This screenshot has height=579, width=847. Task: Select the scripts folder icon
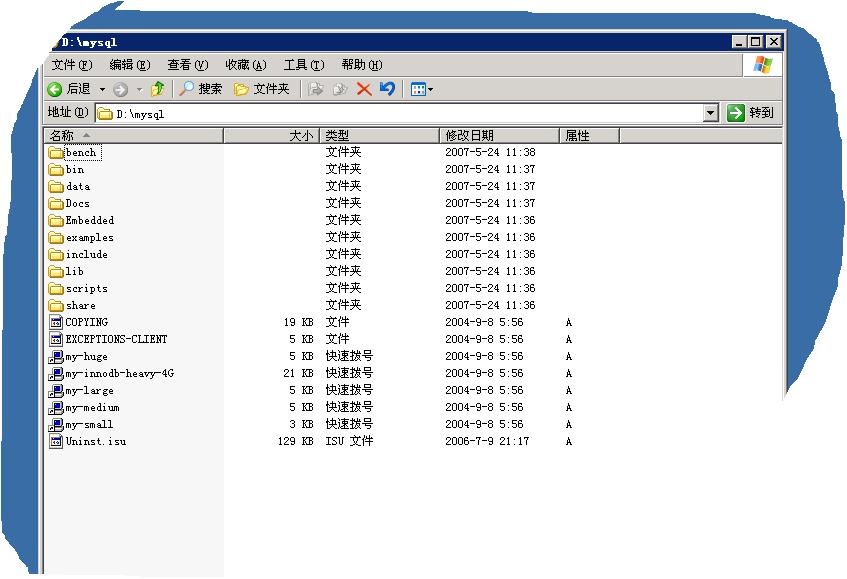[56, 288]
